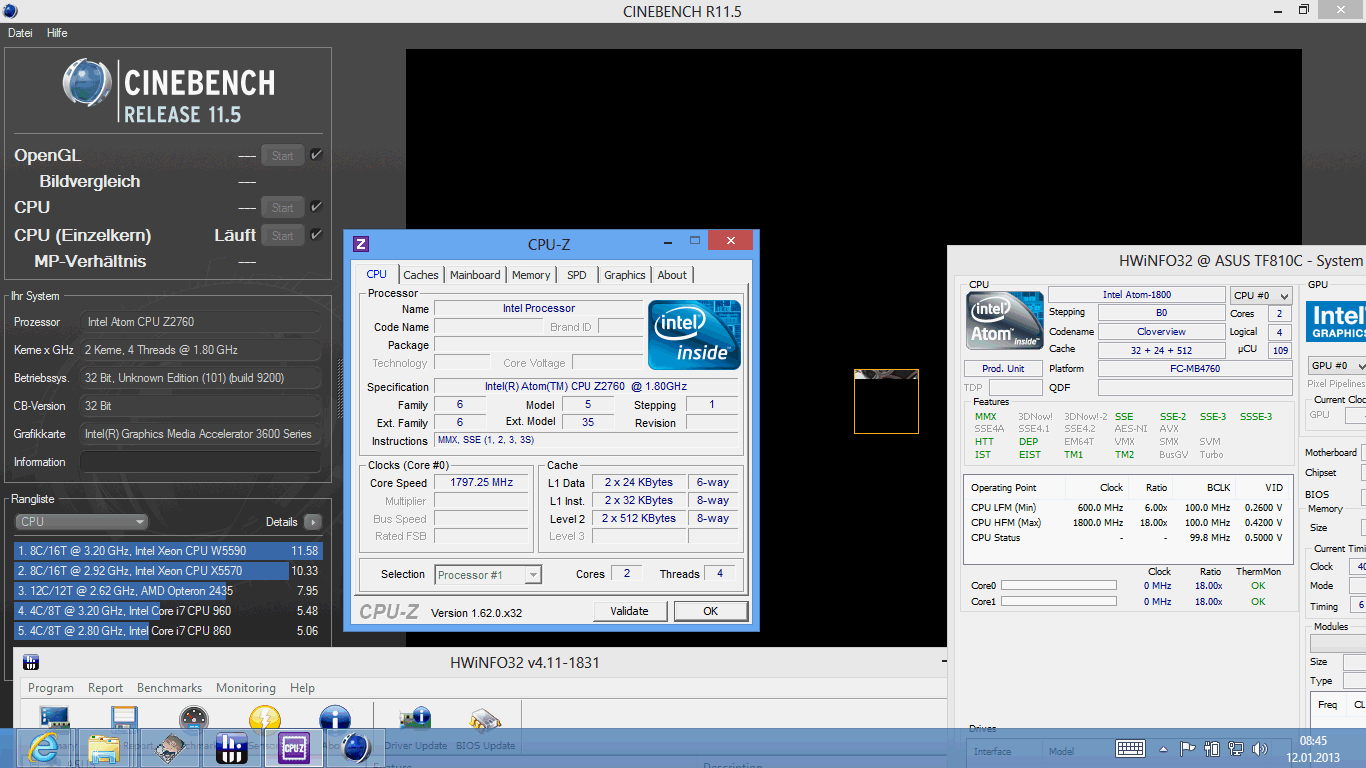The image size is (1366, 768).
Task: Open Benchmarks menu in HWiNFO32
Action: click(x=169, y=688)
